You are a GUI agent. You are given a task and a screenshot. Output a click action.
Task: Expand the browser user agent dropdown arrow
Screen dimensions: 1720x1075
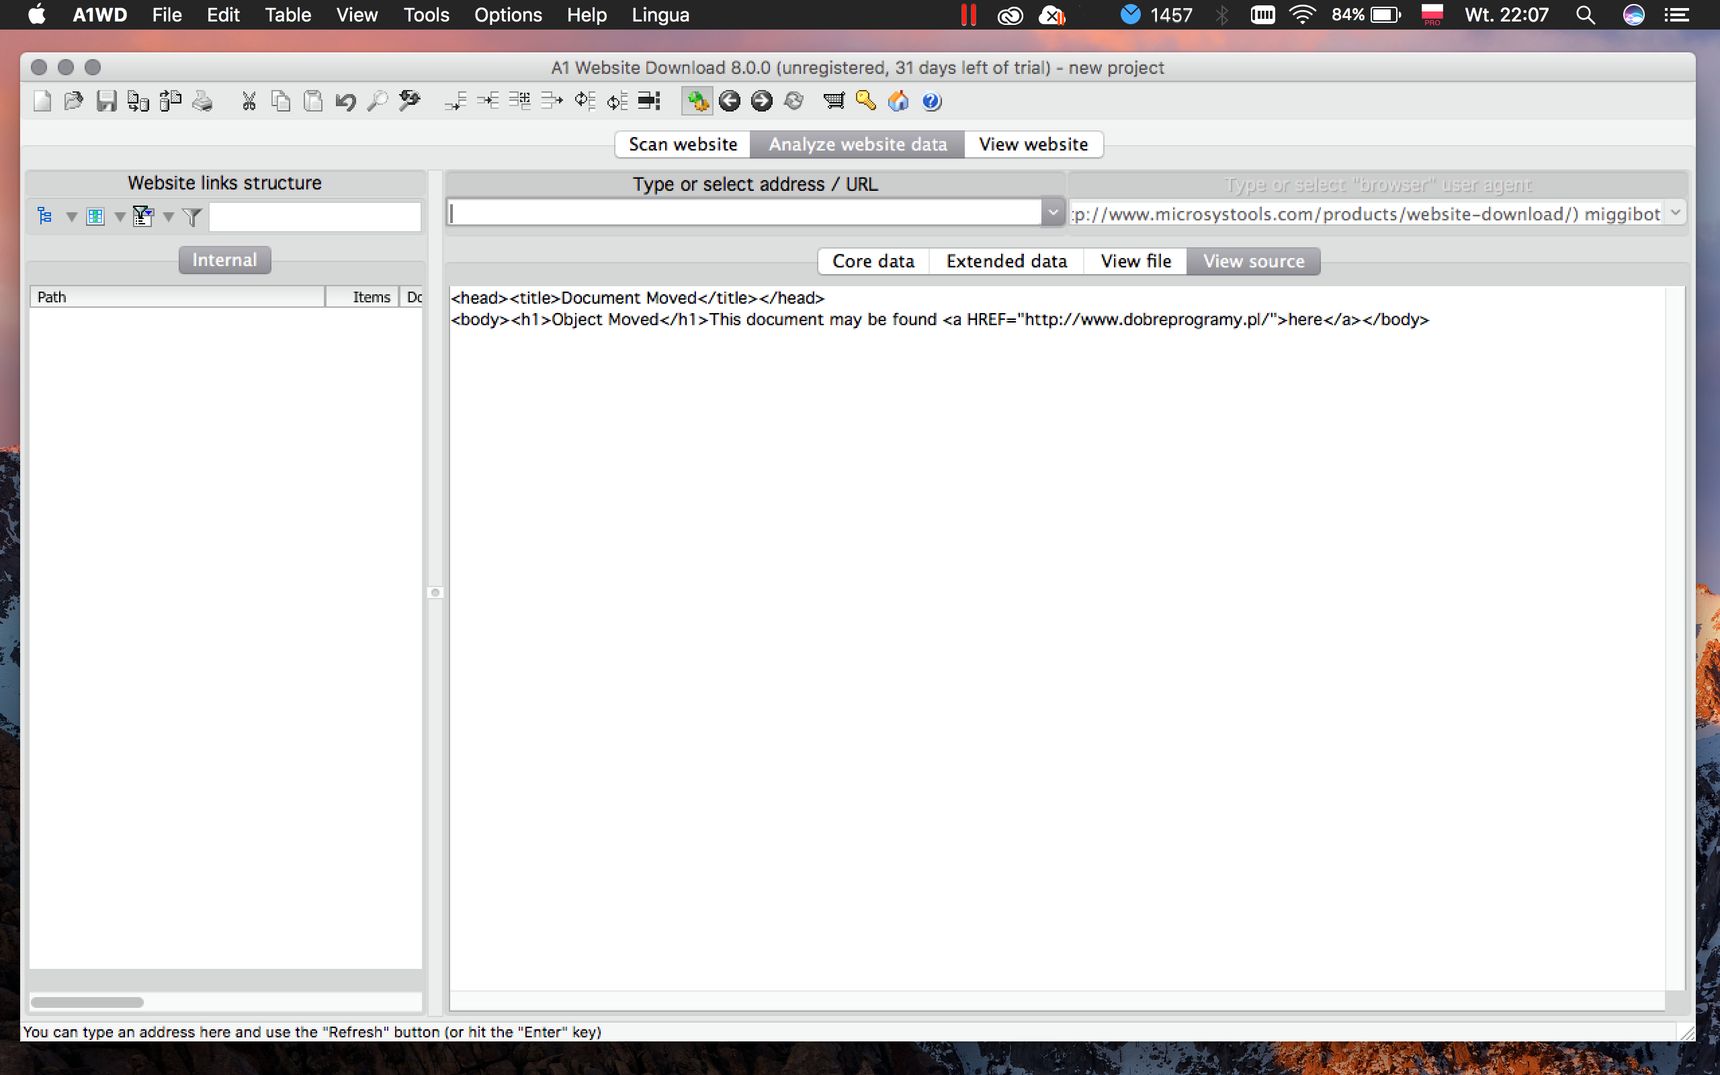[1675, 213]
